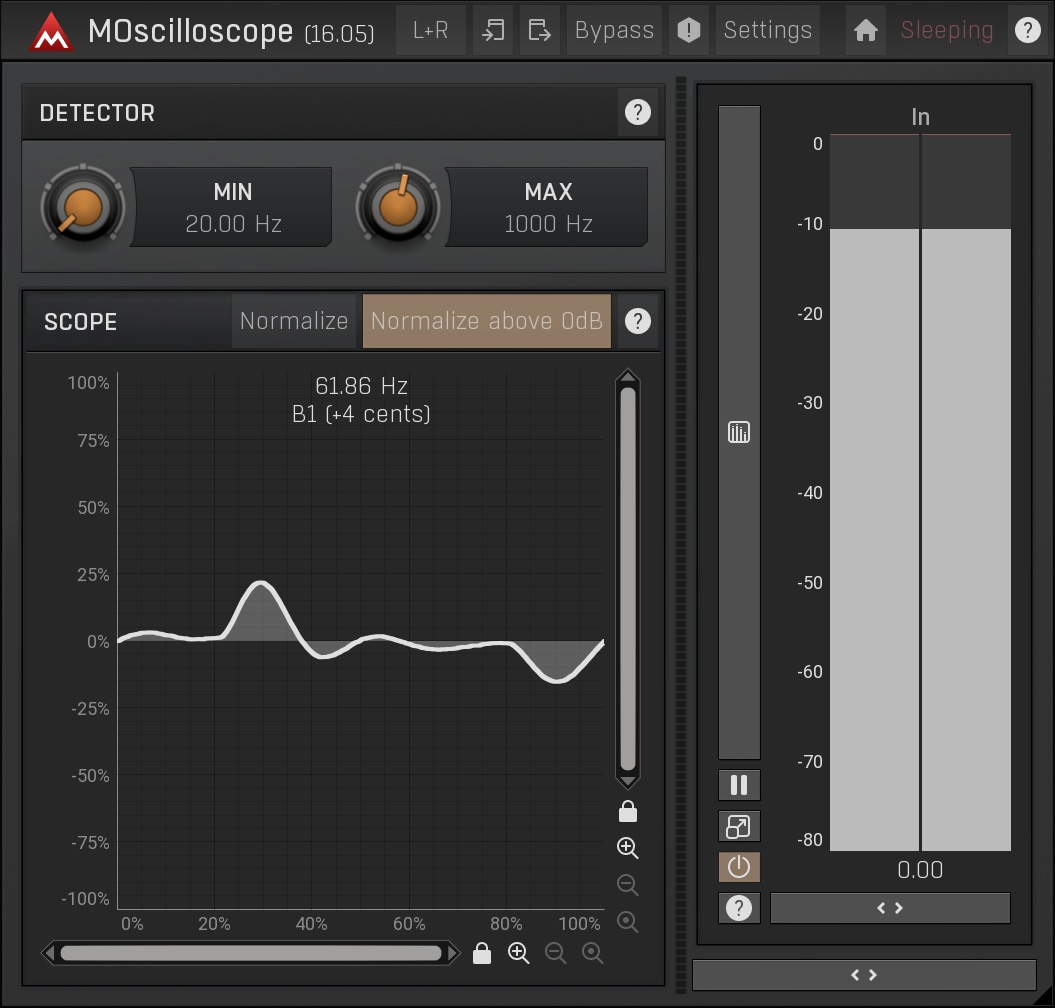Image resolution: width=1055 pixels, height=1008 pixels.
Task: Click the home icon
Action: (865, 30)
